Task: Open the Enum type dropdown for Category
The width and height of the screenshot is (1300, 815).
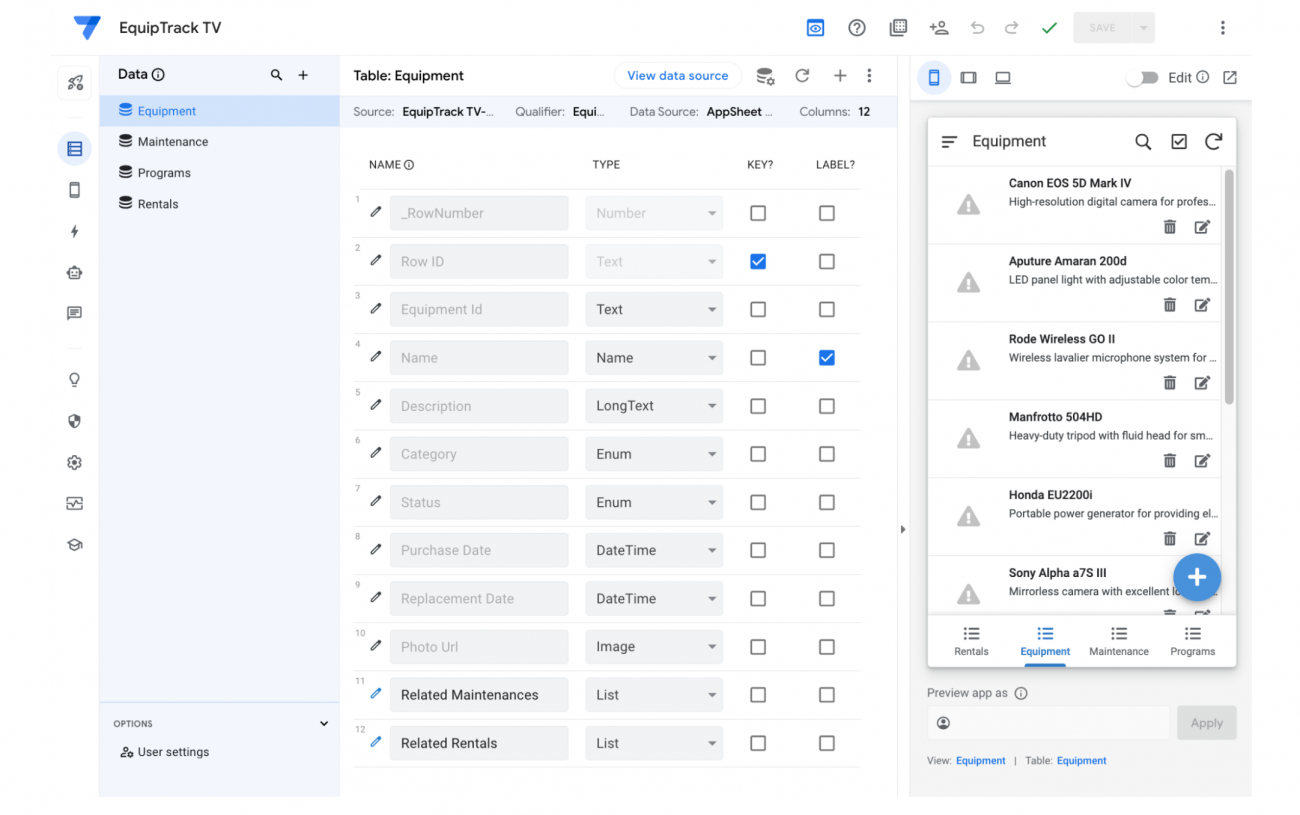Action: 654,454
